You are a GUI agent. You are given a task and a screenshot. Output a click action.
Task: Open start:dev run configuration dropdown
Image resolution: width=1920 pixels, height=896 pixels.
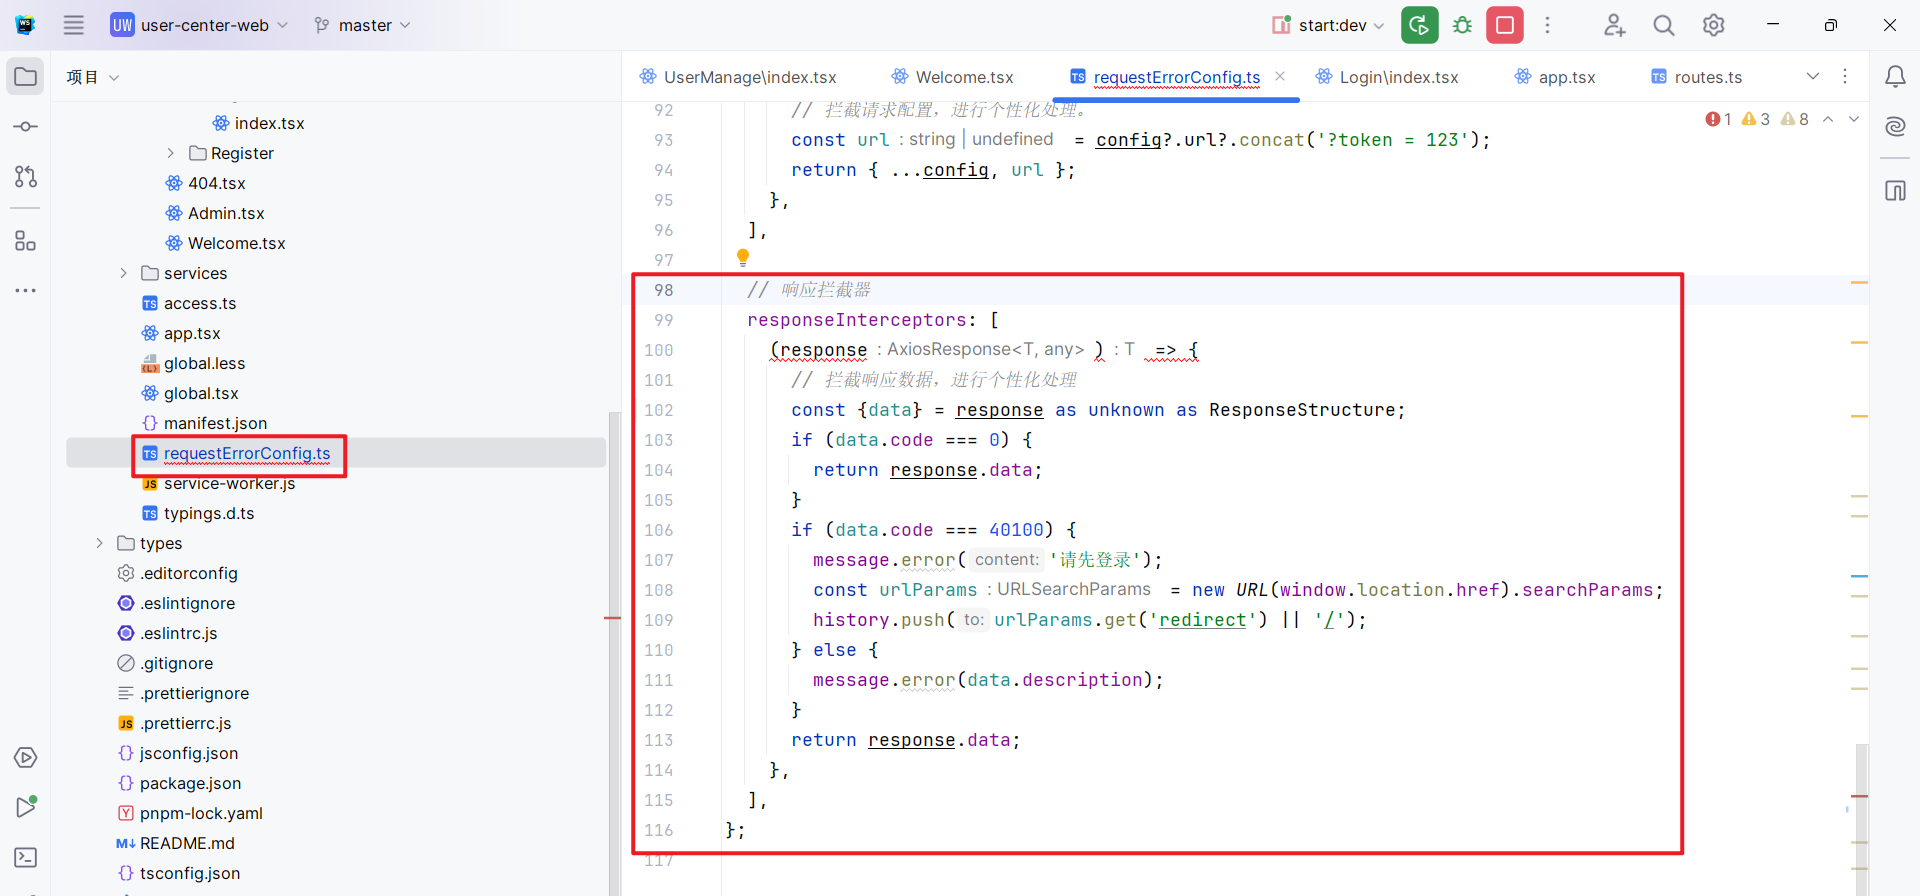[x=1329, y=25]
